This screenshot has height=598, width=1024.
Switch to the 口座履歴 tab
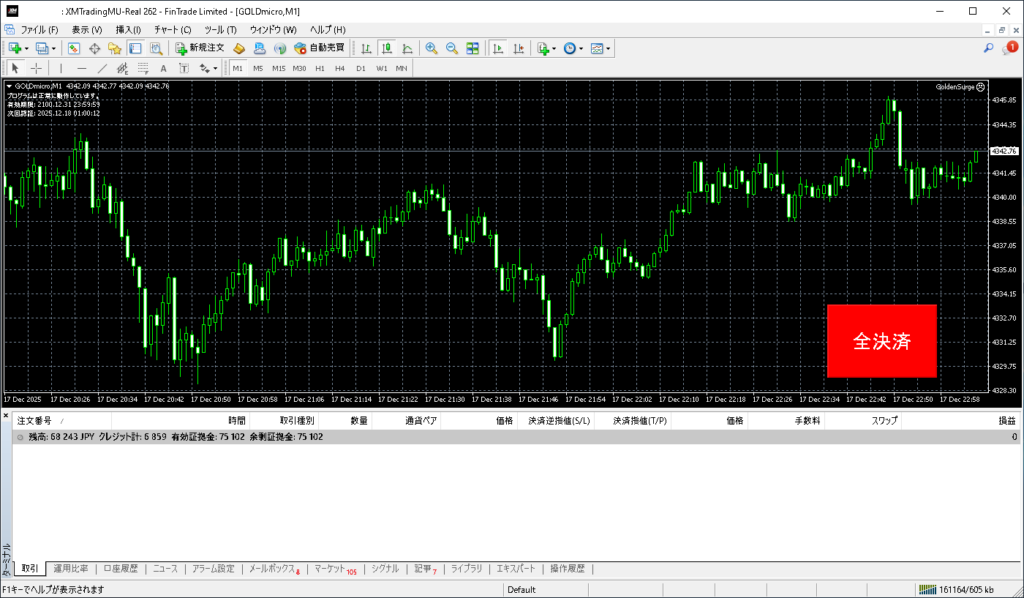pyautogui.click(x=124, y=569)
